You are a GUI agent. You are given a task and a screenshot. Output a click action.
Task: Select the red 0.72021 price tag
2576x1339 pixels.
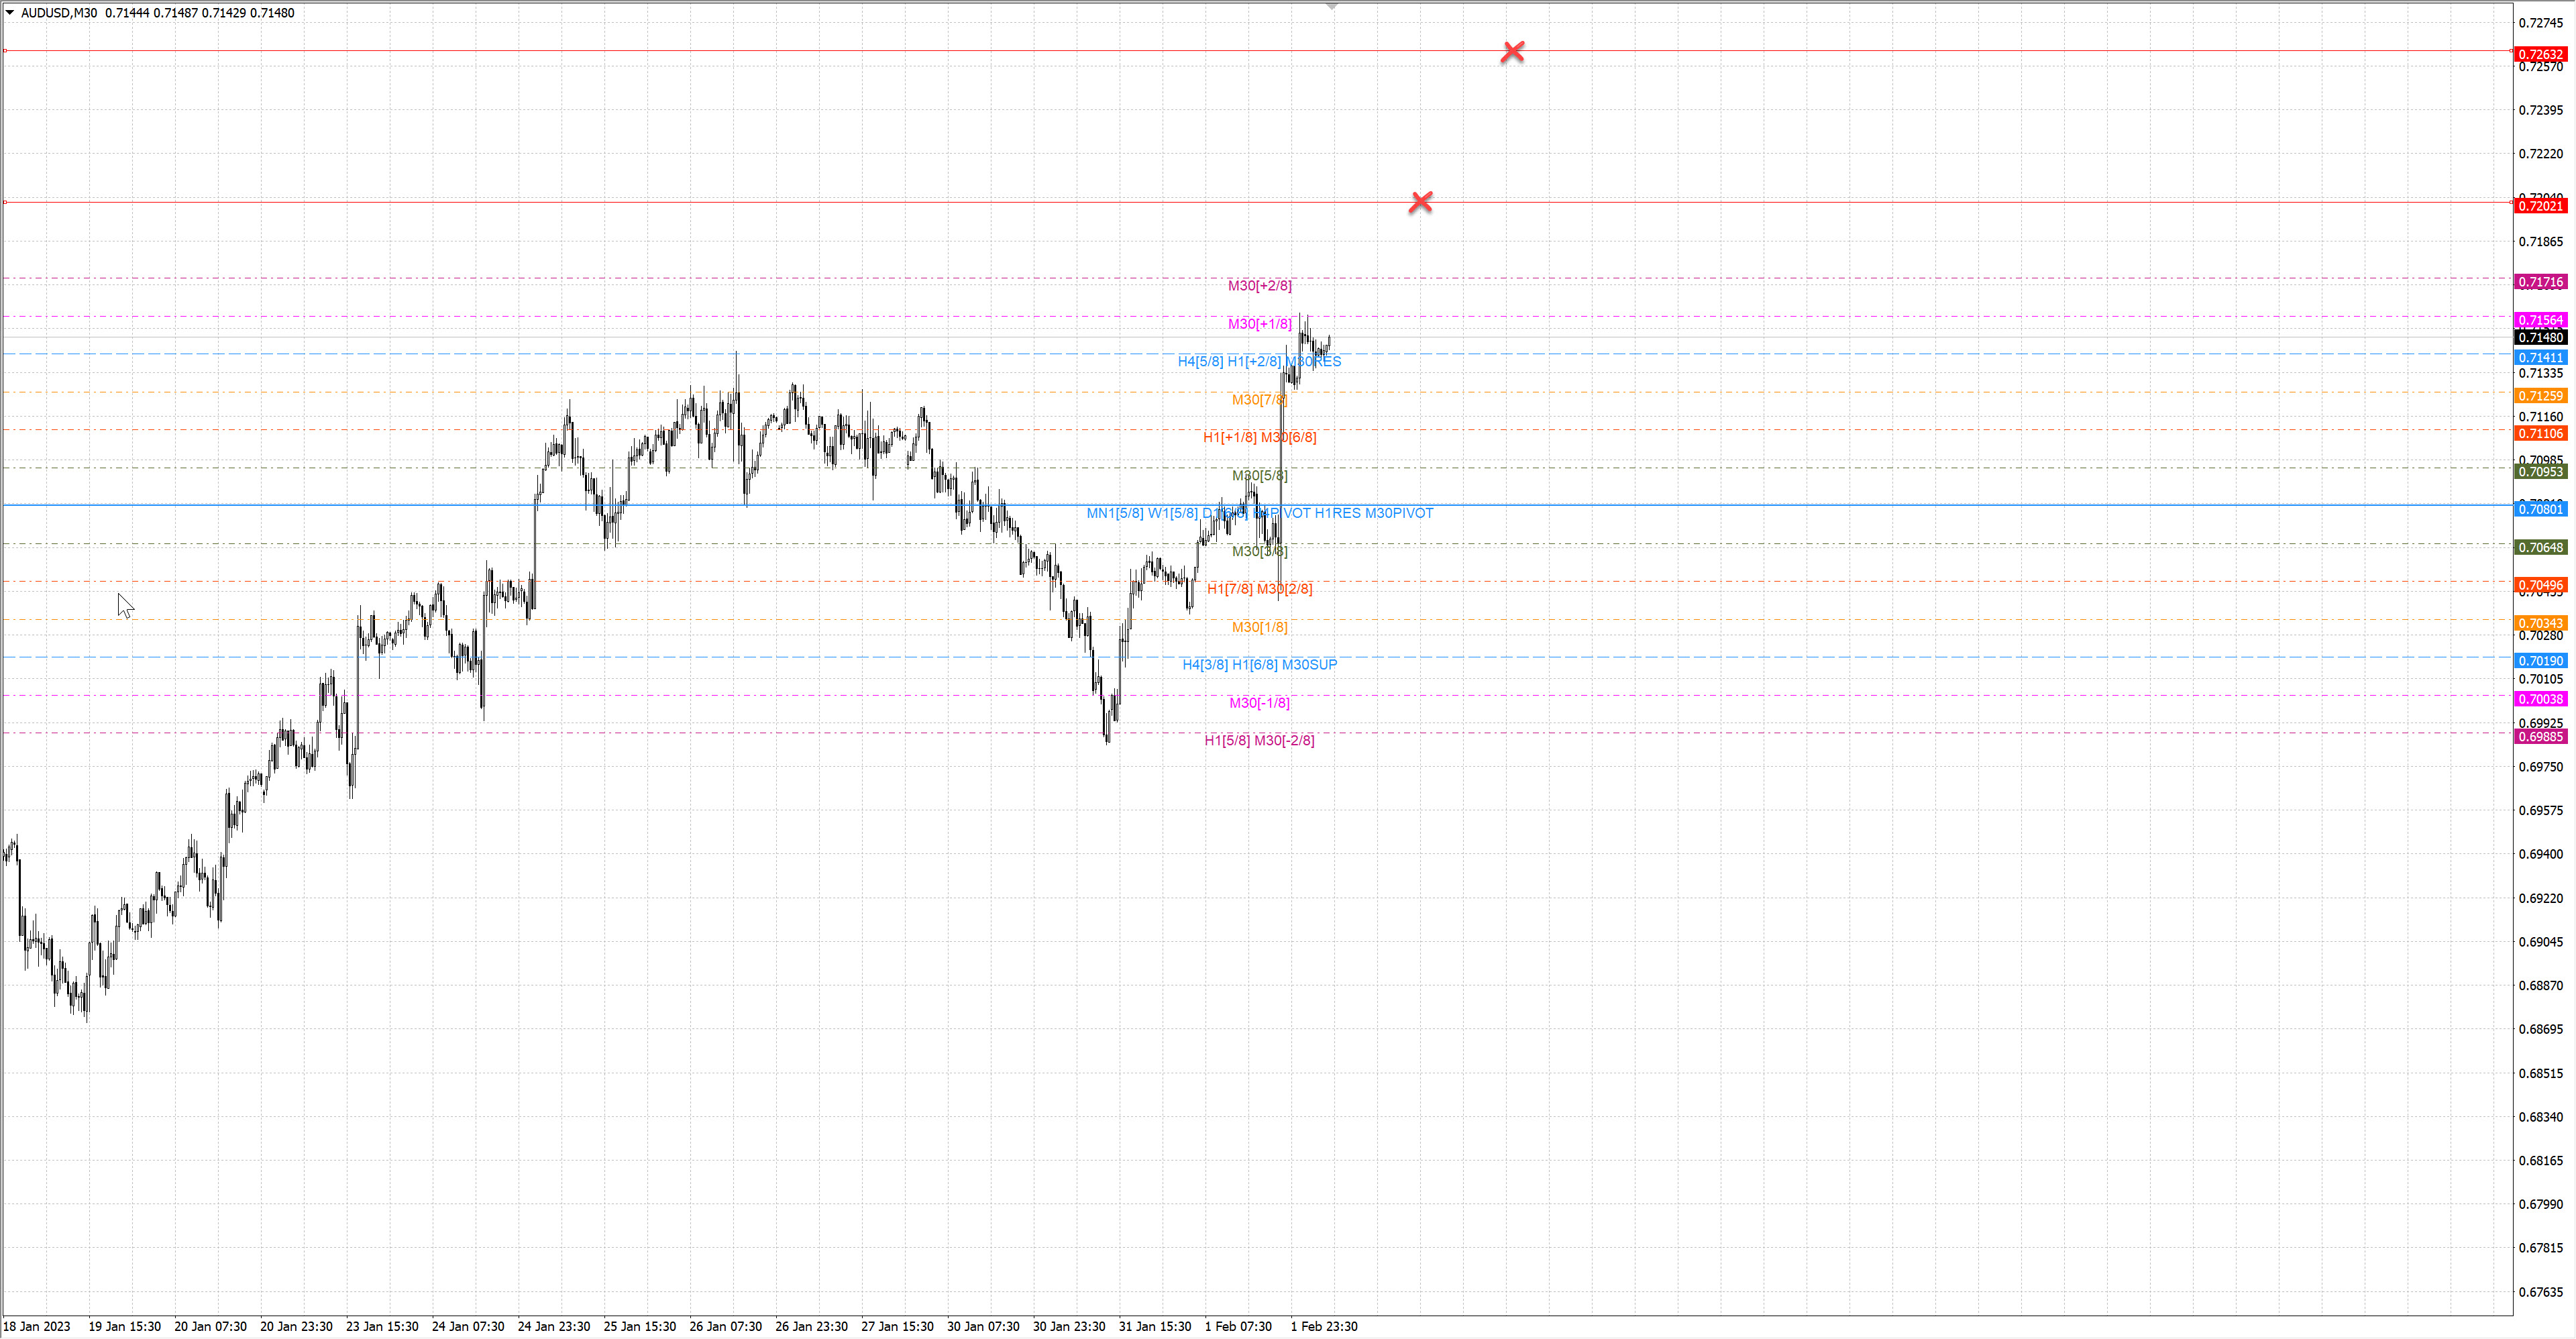2540,206
